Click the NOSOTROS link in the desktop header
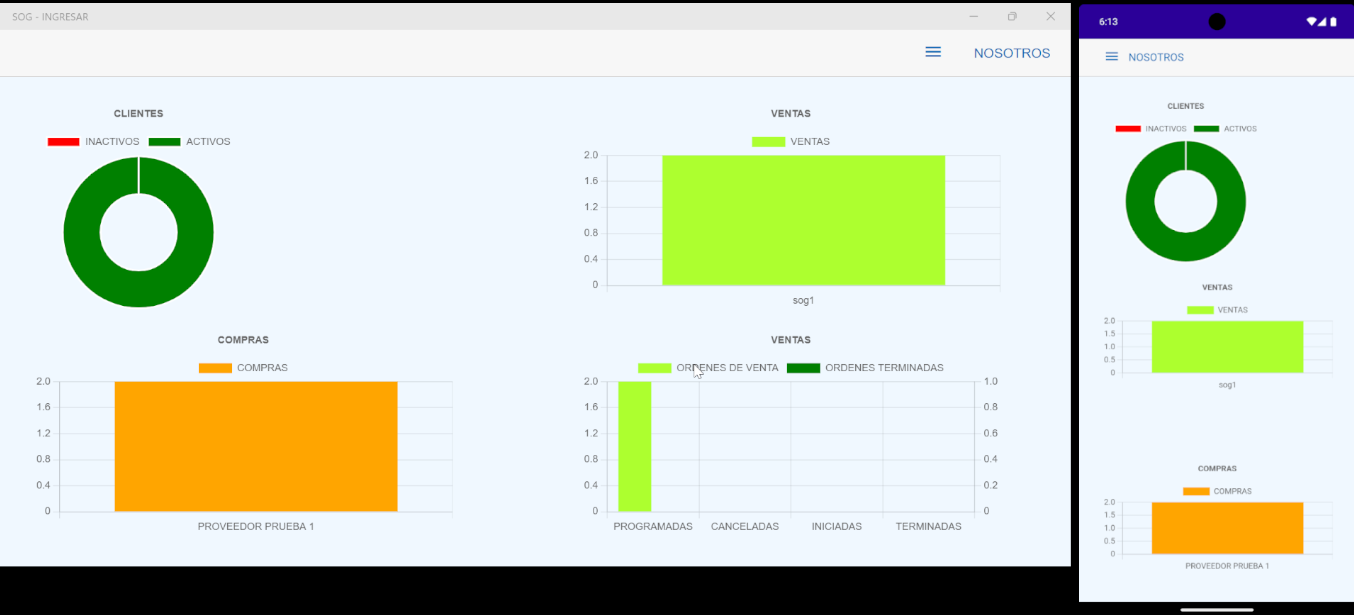The image size is (1354, 615). pos(1011,53)
